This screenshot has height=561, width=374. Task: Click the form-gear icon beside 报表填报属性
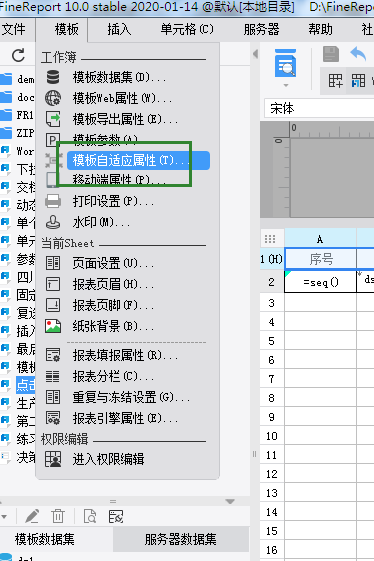(x=53, y=355)
